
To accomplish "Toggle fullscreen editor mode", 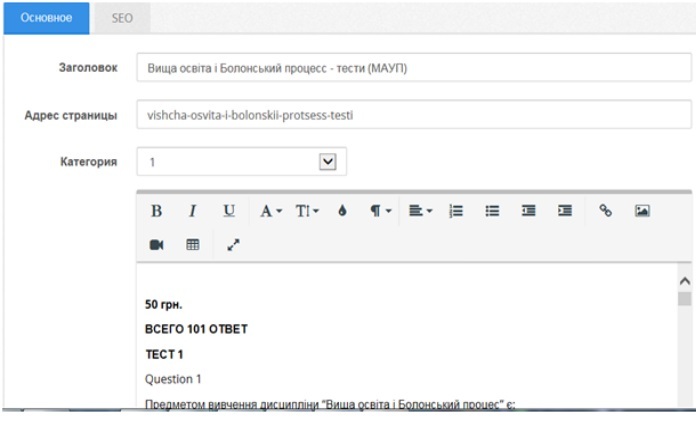I will coord(233,244).
